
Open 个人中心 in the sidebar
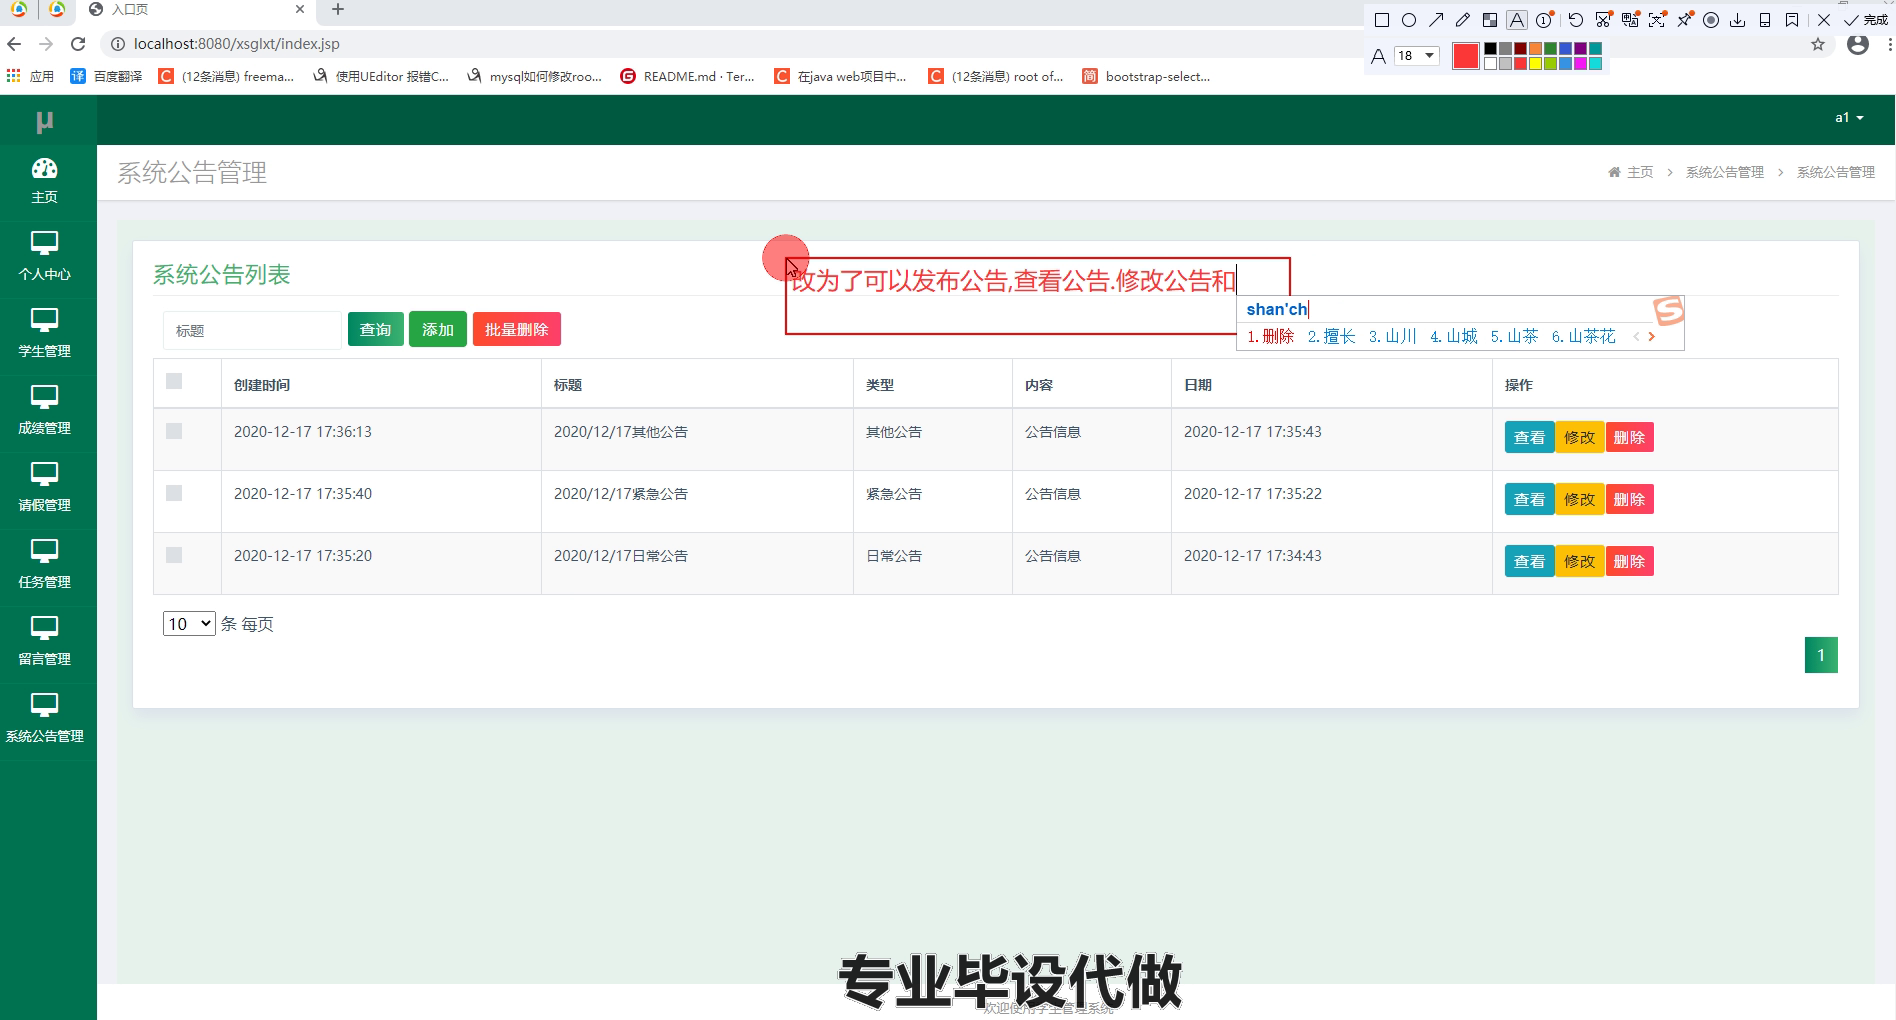pyautogui.click(x=45, y=257)
